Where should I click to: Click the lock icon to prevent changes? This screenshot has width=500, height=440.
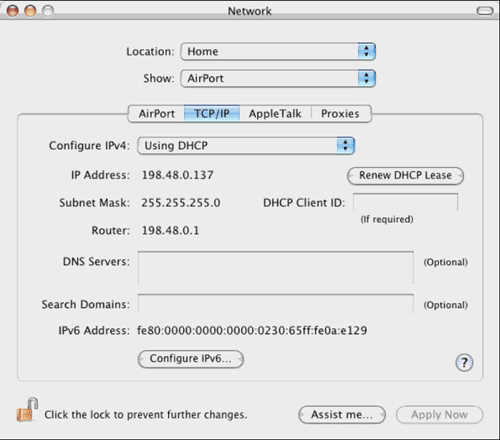27,410
